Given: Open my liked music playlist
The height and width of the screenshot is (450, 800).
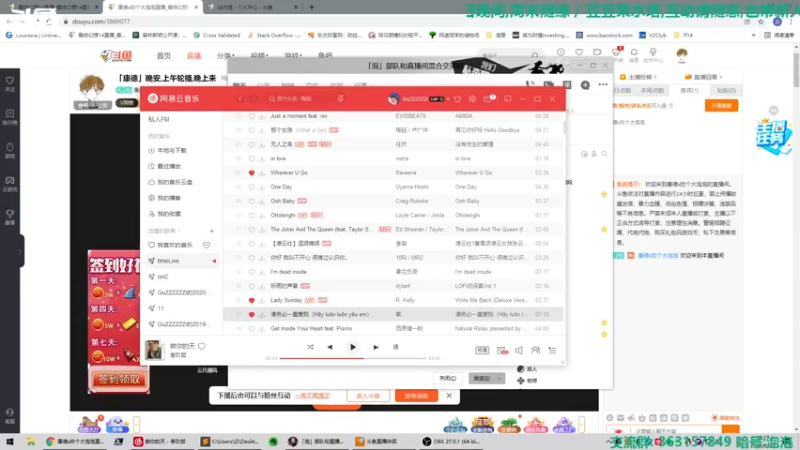Looking at the screenshot, I should point(170,245).
